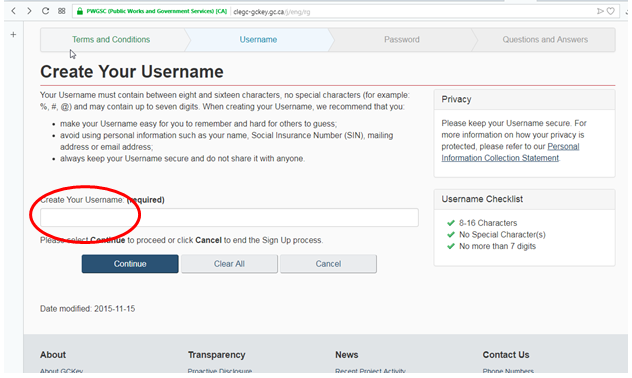The height and width of the screenshot is (378, 632).
Task: Open the About GCKey footer link
Action: pyautogui.click(x=61, y=370)
